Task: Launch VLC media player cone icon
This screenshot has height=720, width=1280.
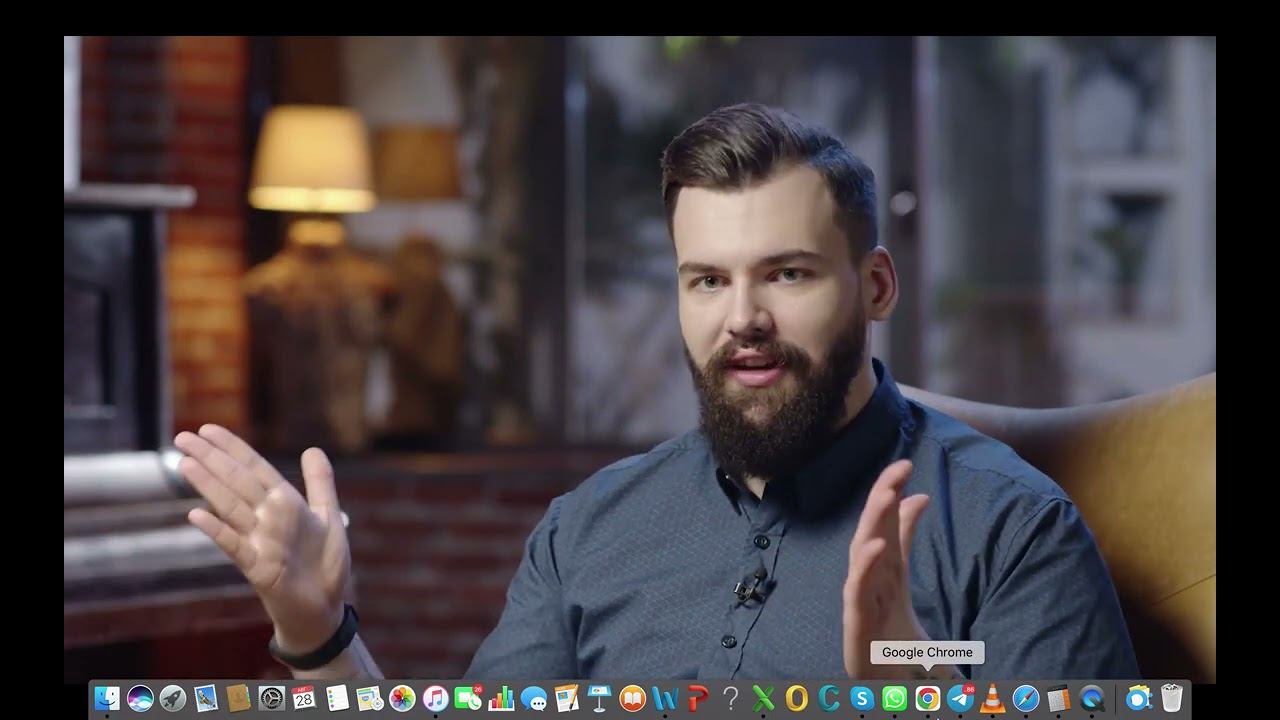Action: pos(993,698)
